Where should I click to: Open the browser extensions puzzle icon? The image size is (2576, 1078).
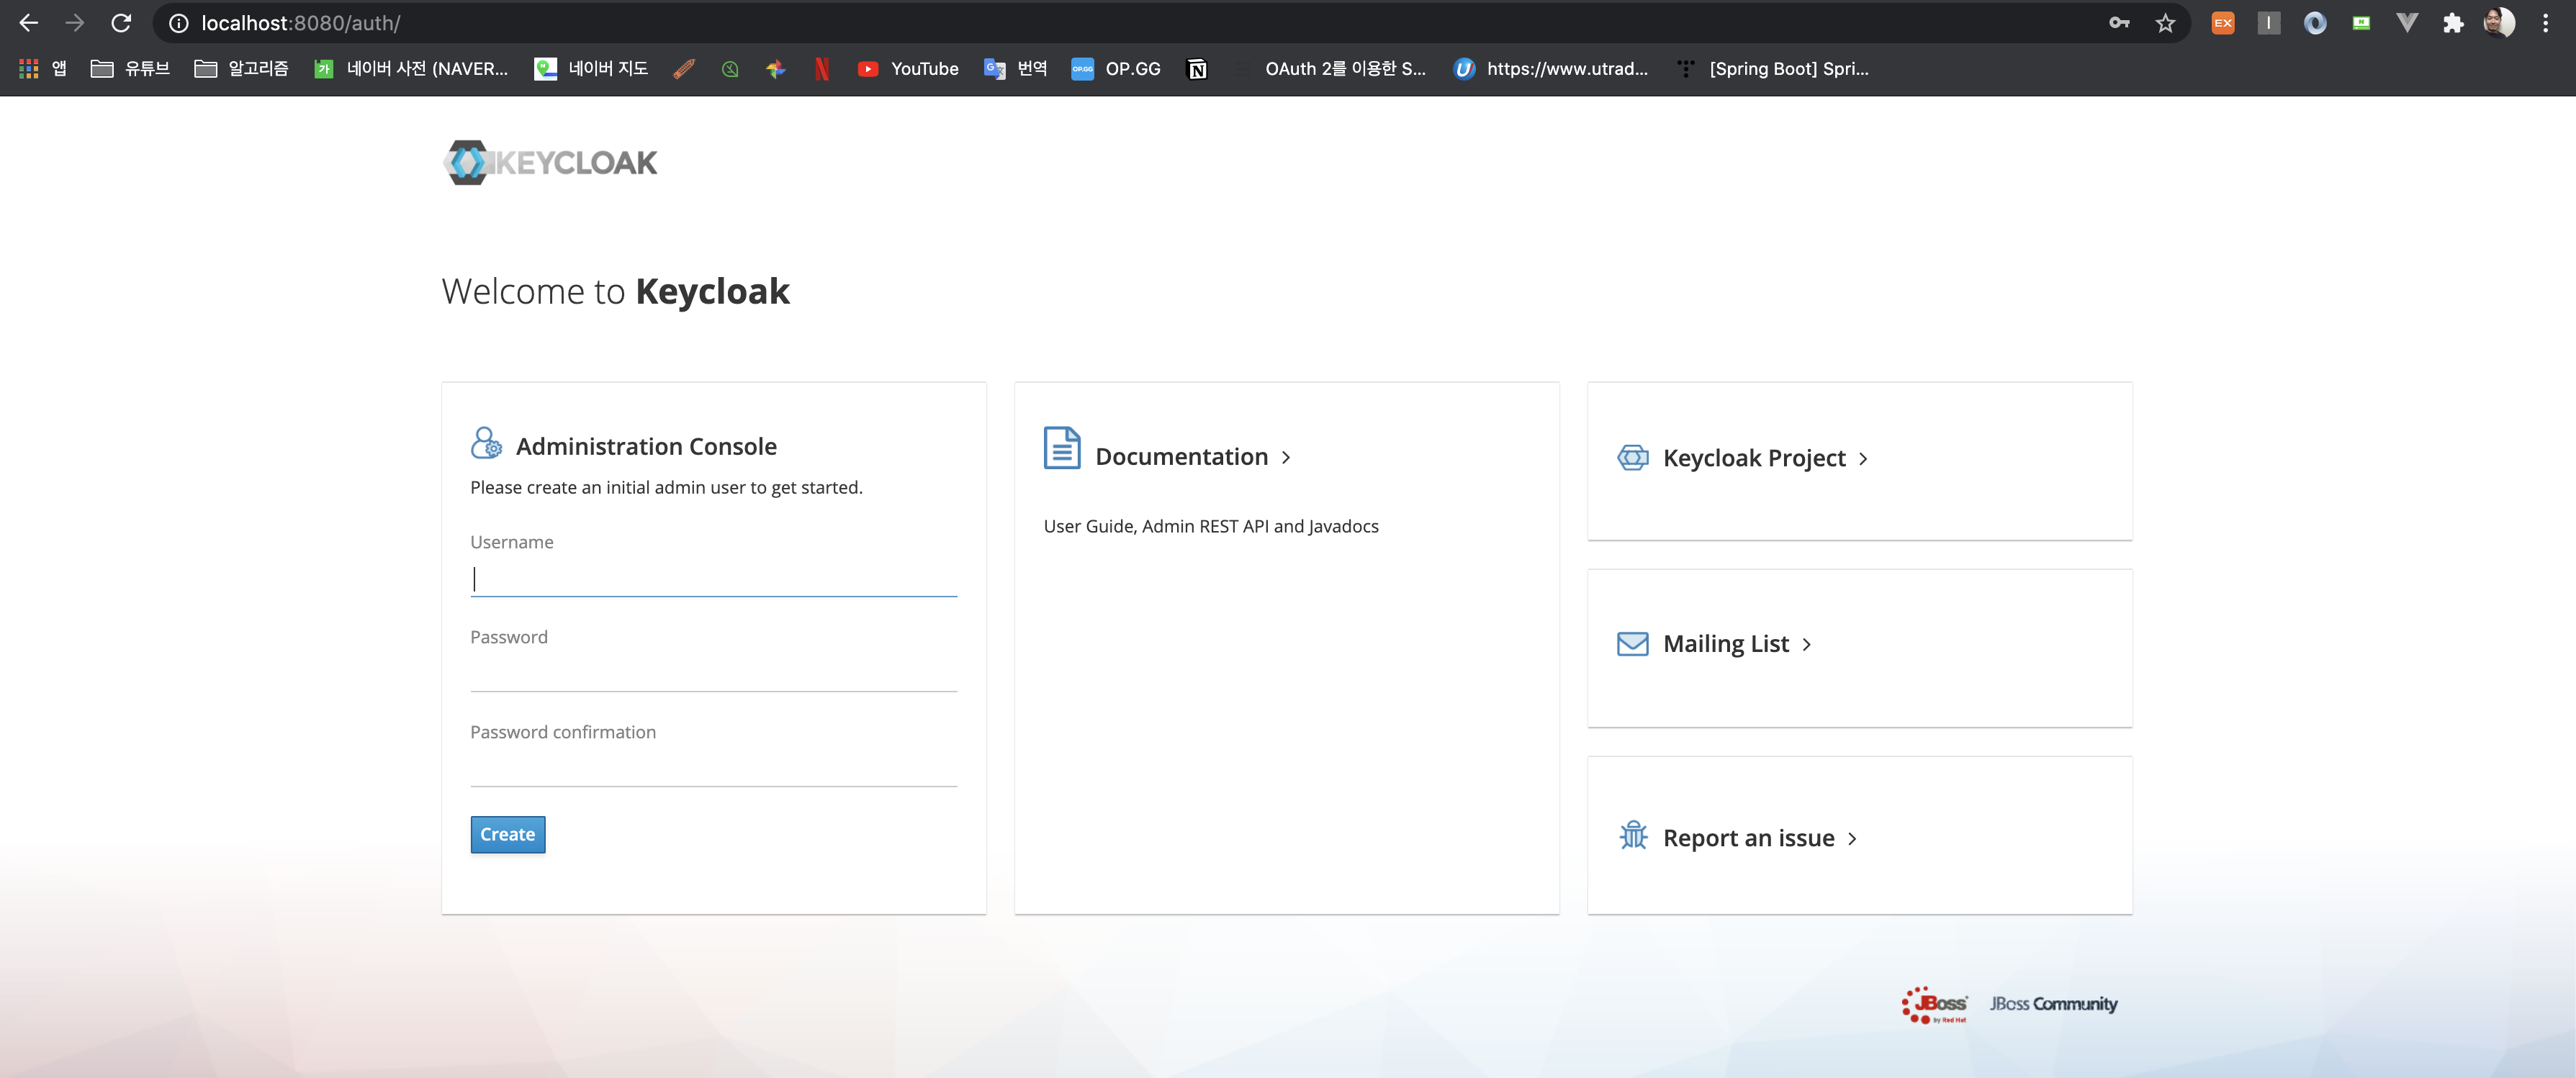(2452, 23)
